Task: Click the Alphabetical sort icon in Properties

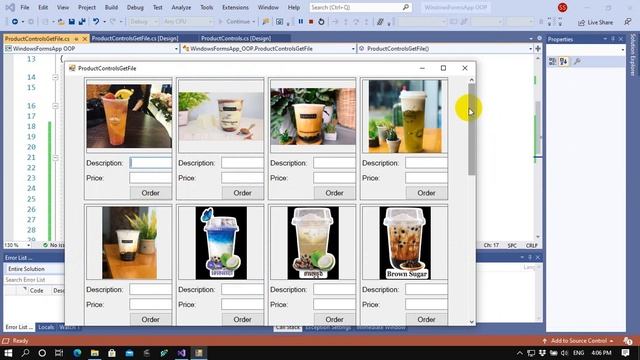Action: (x=564, y=62)
